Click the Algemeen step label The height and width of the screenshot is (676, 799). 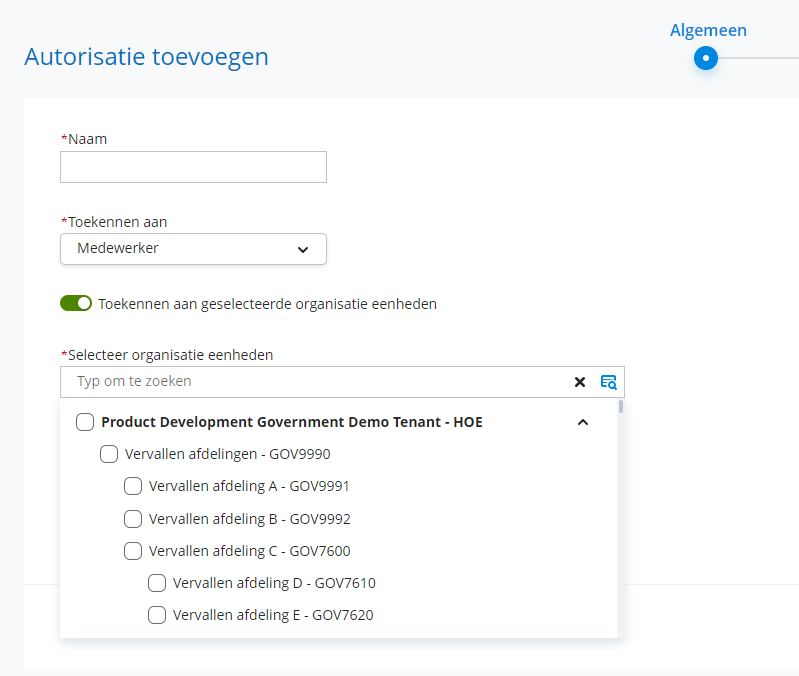coord(708,30)
